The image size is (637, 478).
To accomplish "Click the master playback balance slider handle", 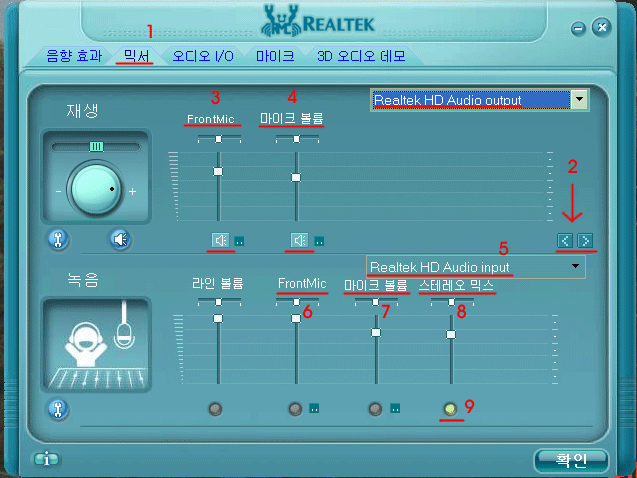I will tap(96, 147).
